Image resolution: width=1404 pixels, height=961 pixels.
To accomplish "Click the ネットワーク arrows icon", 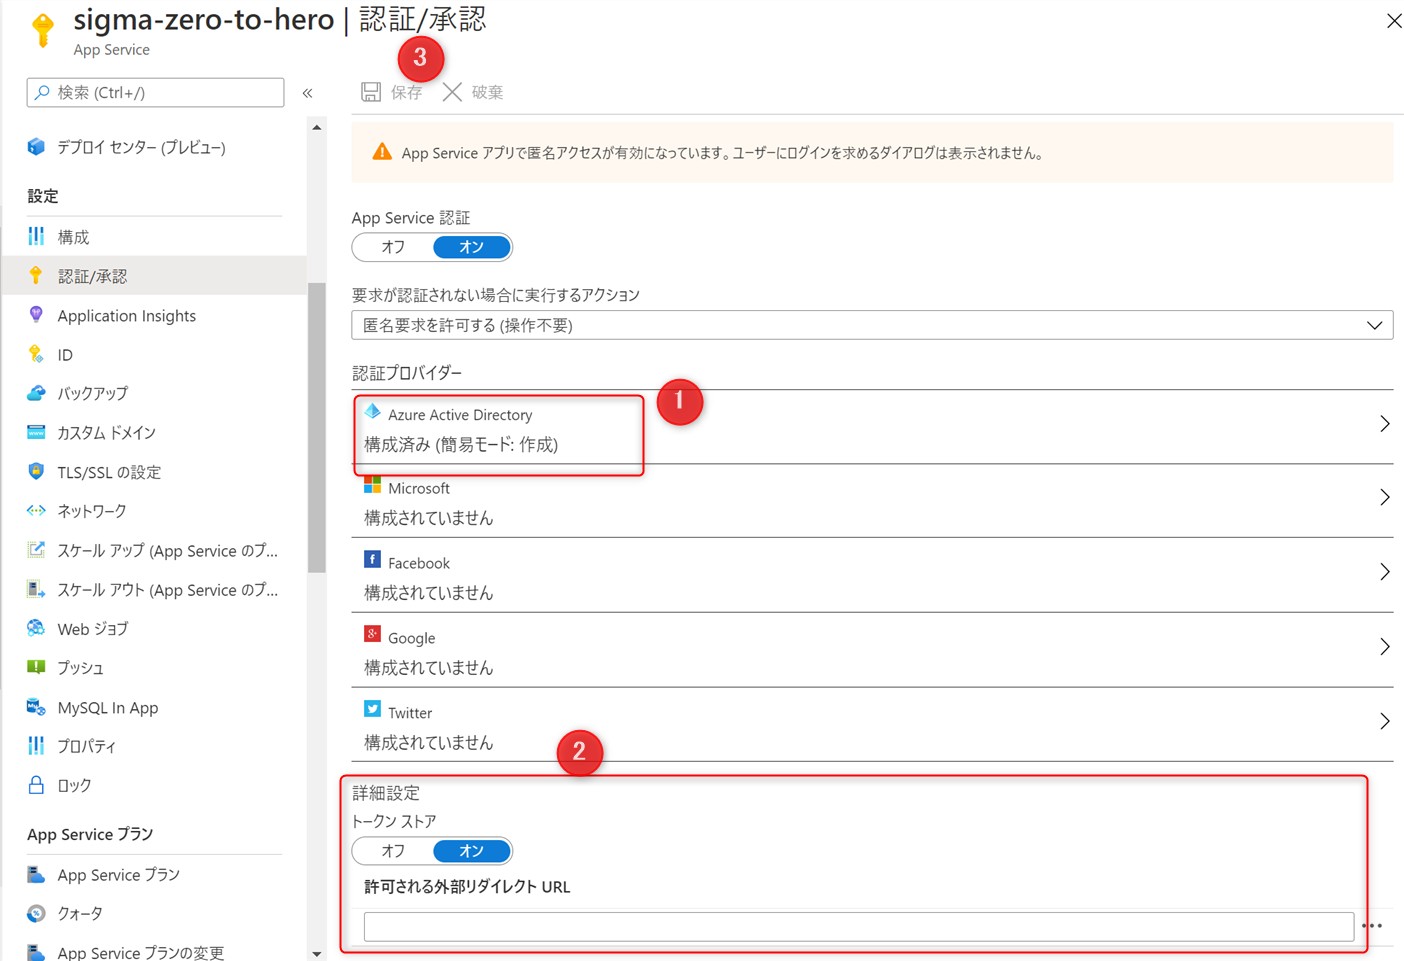I will (36, 510).
